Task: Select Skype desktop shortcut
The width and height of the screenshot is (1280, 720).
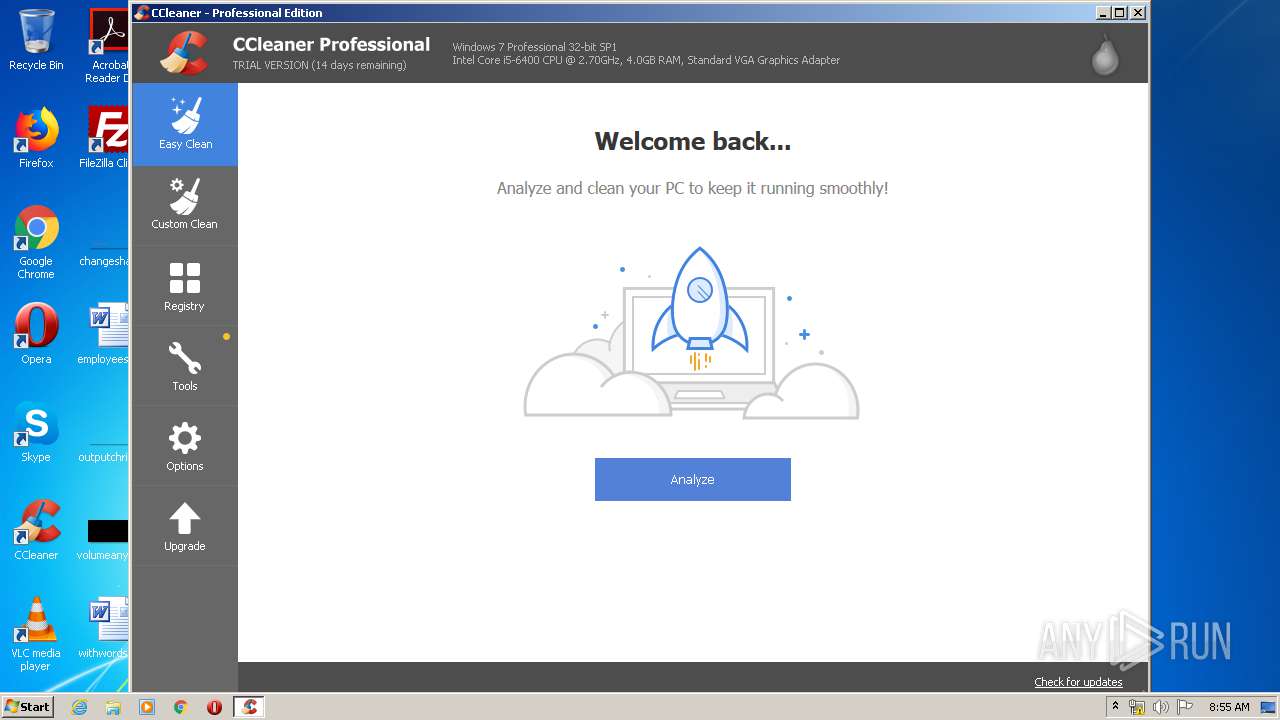Action: click(36, 431)
